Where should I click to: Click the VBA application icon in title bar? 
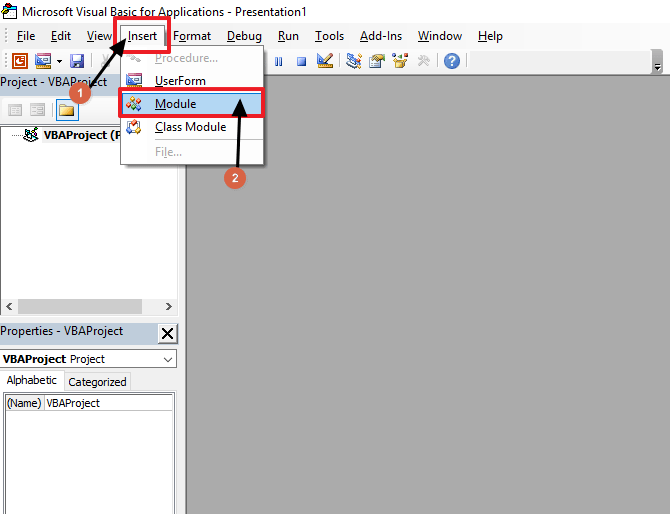point(9,11)
